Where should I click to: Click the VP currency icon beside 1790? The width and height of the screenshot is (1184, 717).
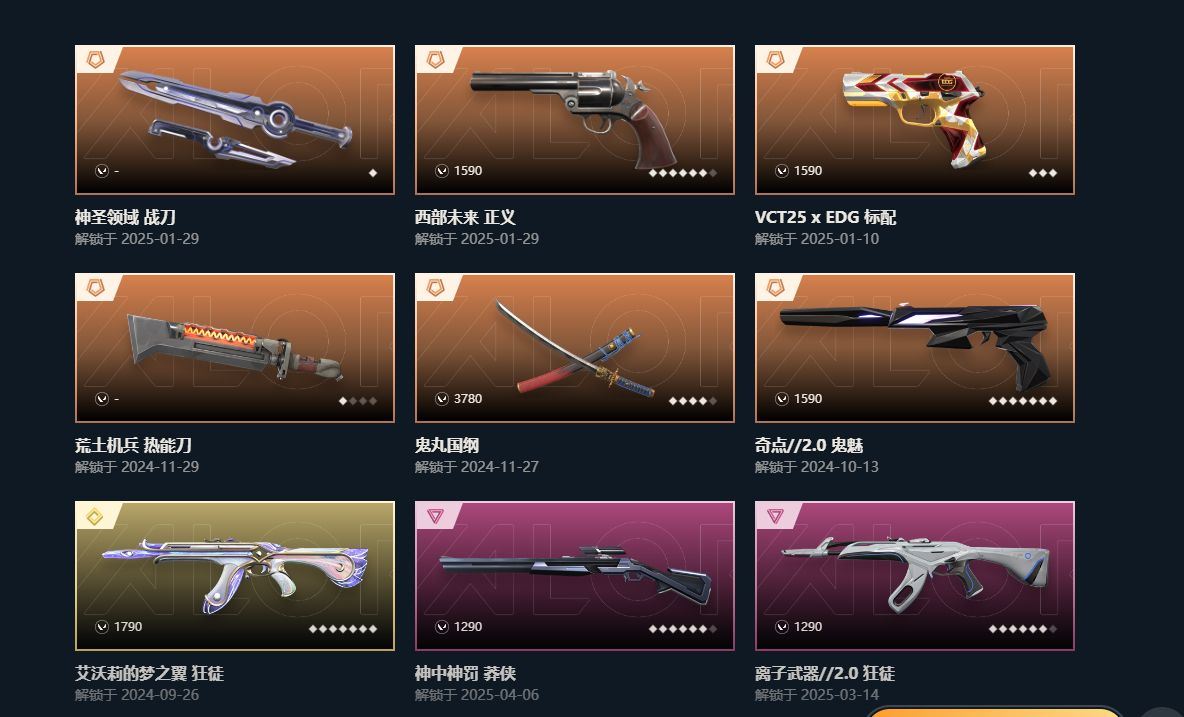click(x=102, y=626)
